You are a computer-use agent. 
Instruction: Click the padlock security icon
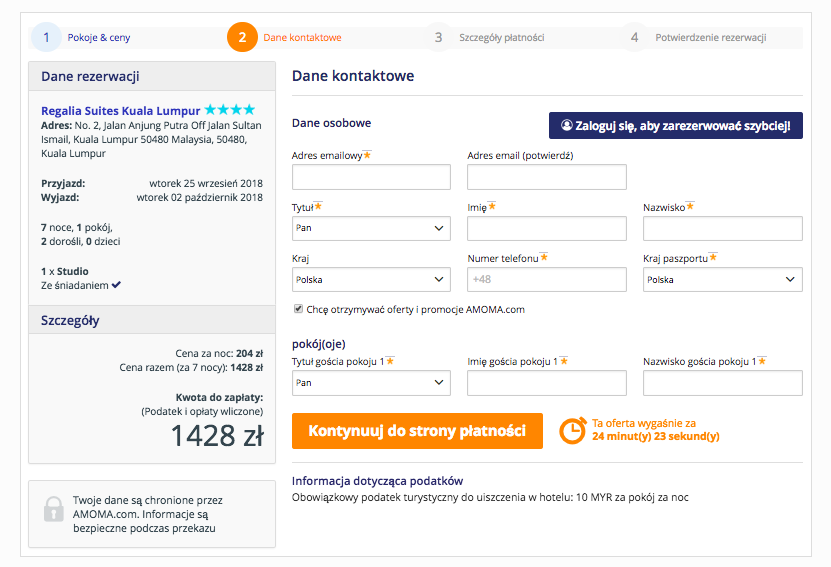coord(54,509)
